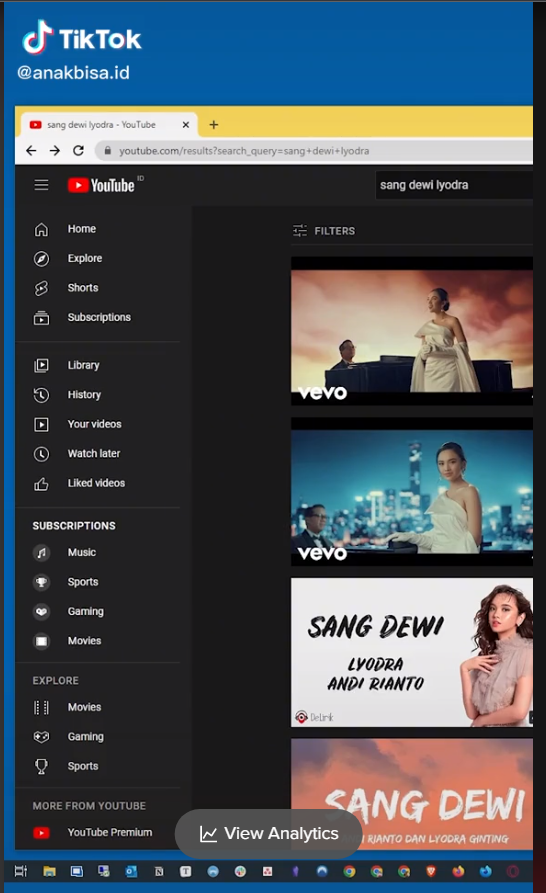Open the 'Sang Dewi Lyodra Andi Rianto' thumbnail

(x=412, y=653)
